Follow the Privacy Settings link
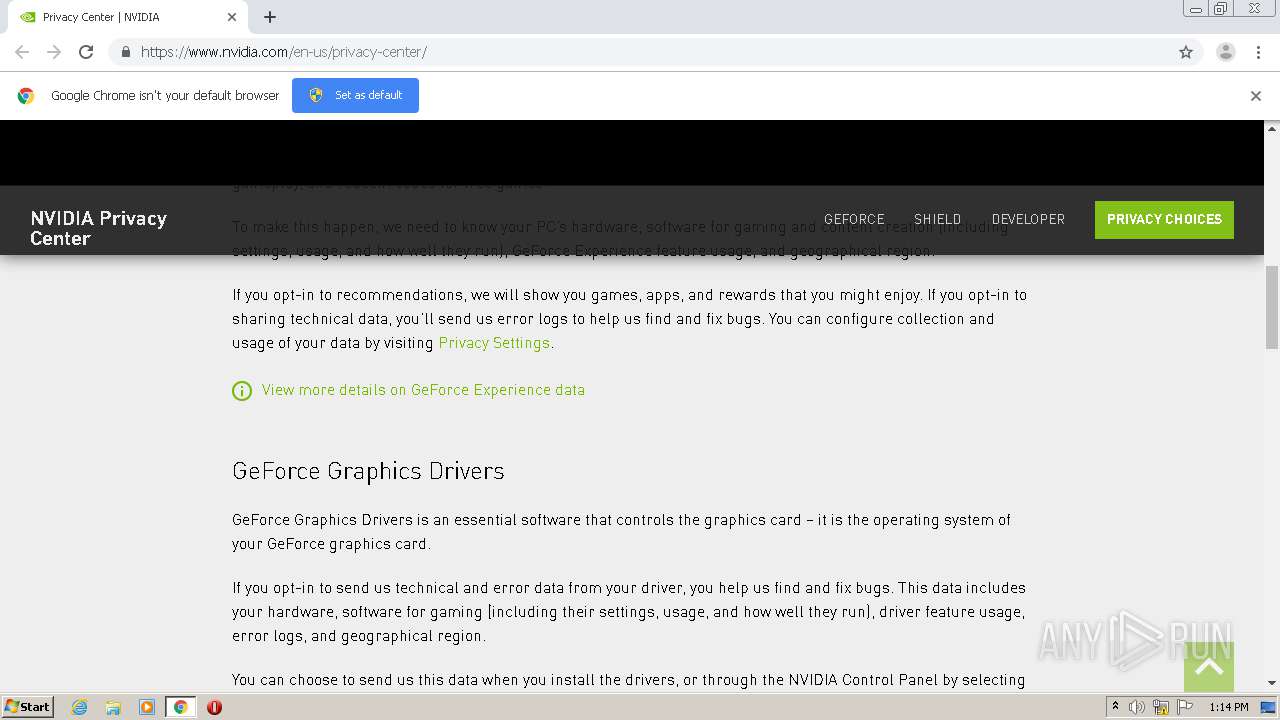The image size is (1280, 720). click(x=494, y=343)
